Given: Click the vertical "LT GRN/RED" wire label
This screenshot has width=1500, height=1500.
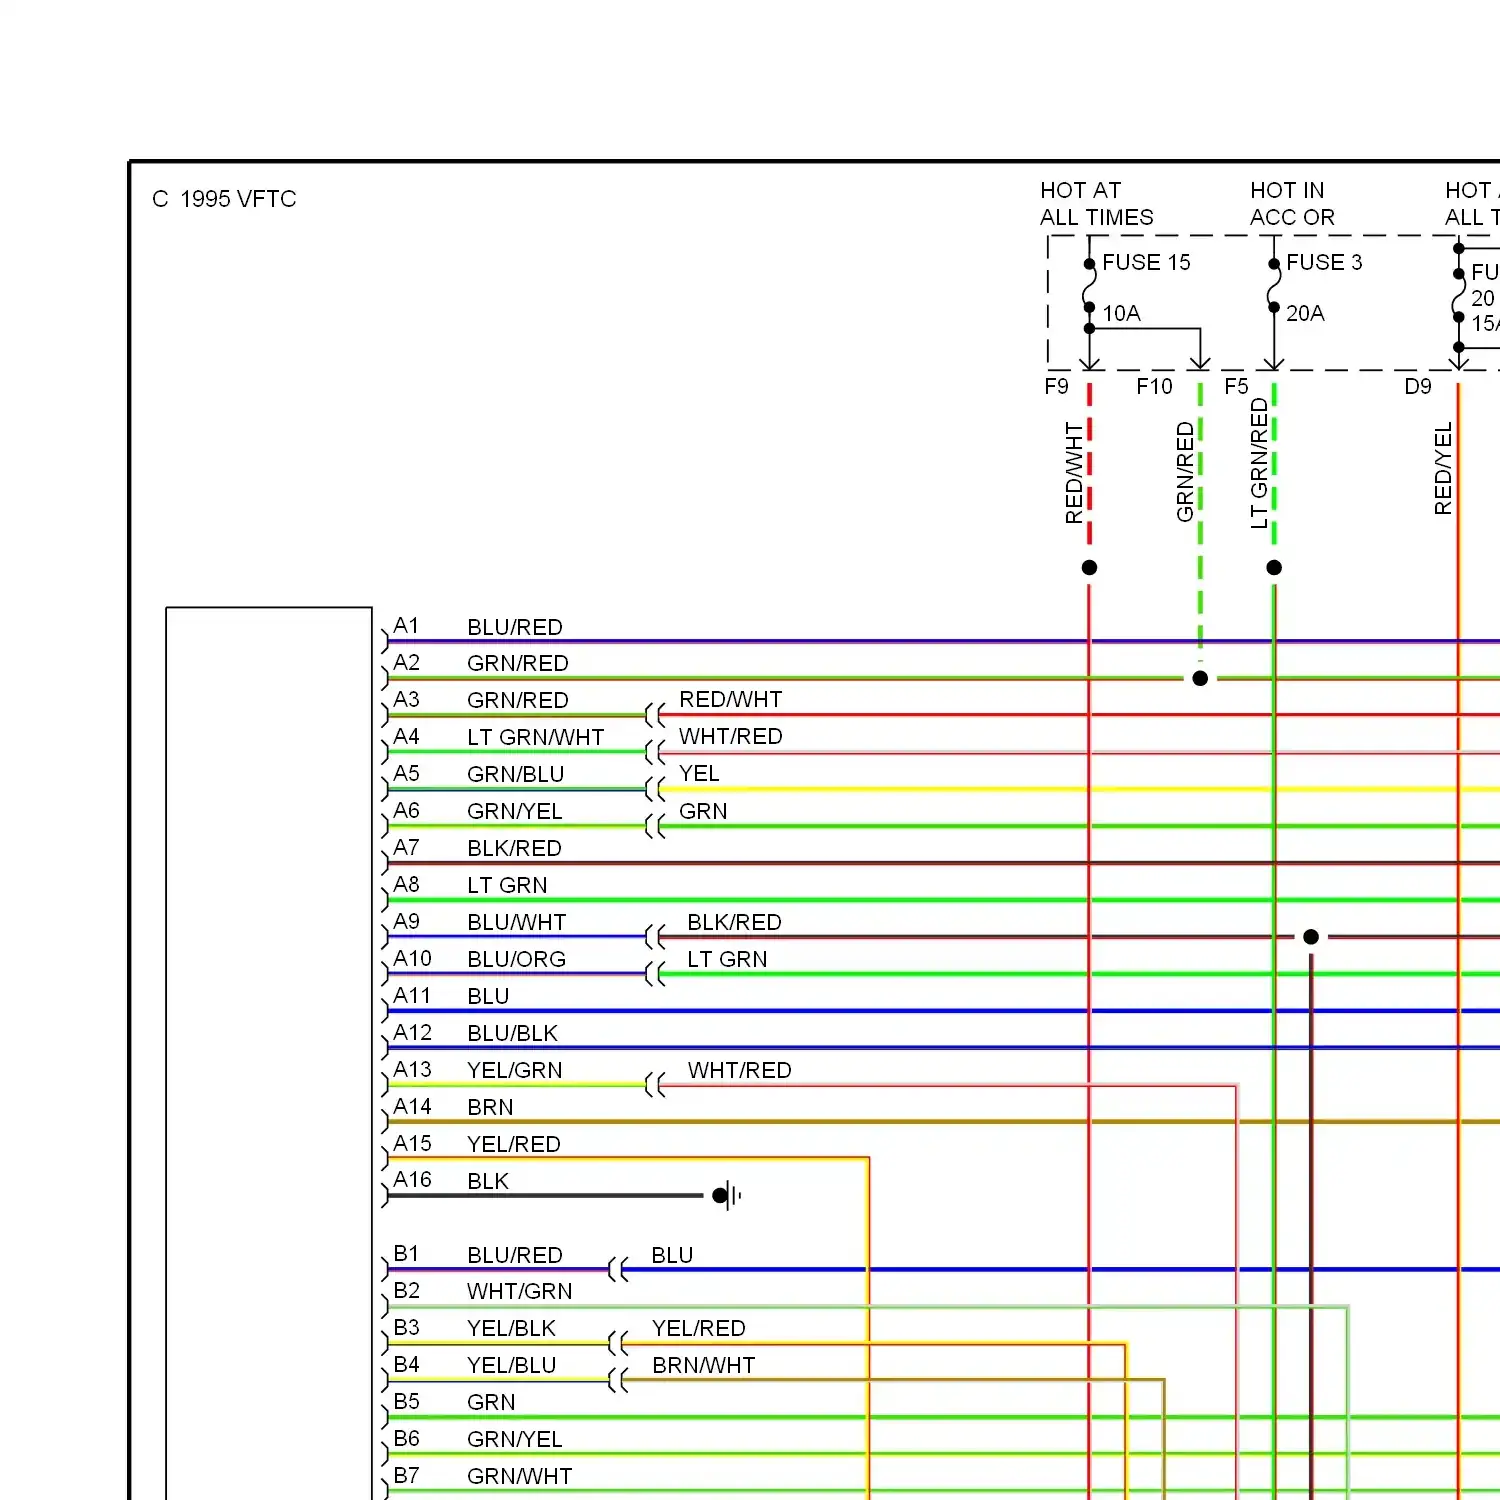Looking at the screenshot, I should tap(1259, 463).
